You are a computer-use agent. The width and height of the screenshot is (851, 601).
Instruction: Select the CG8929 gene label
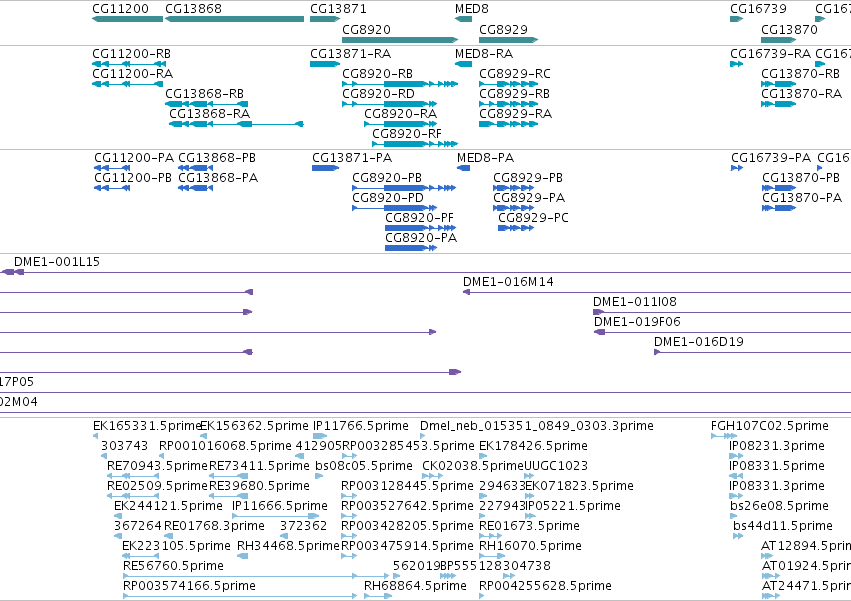(503, 29)
